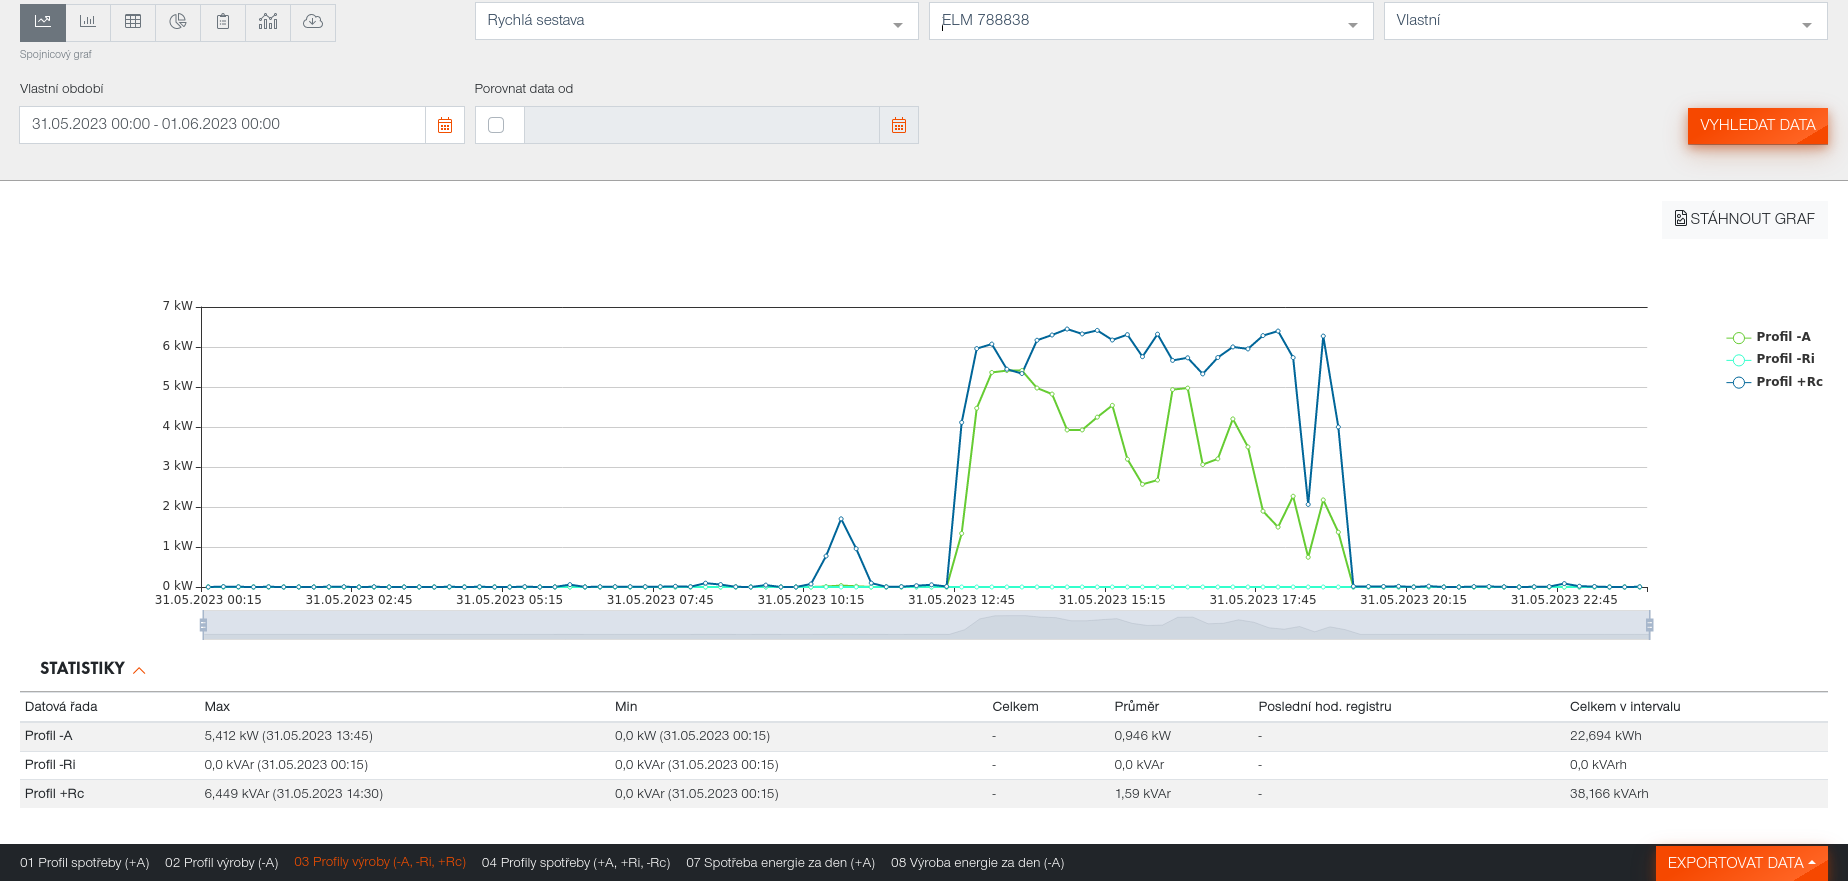The width and height of the screenshot is (1848, 881).
Task: Grab the right handle of chart range slider
Action: pyautogui.click(x=1650, y=625)
